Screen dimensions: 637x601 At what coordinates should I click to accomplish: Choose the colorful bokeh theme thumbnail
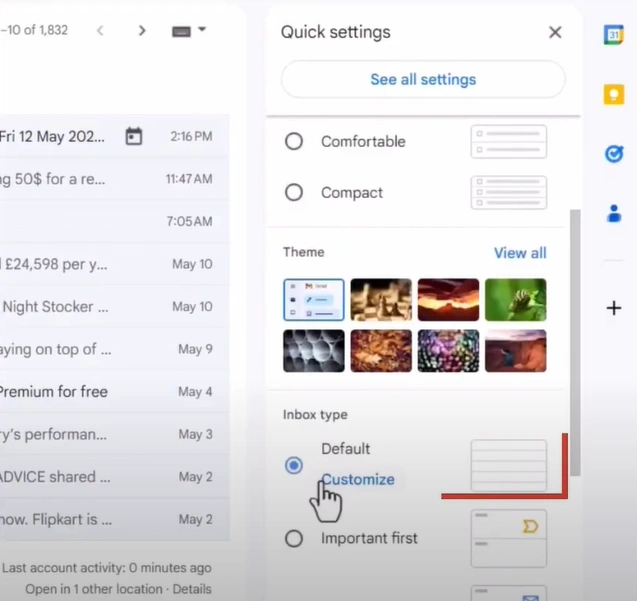[448, 351]
